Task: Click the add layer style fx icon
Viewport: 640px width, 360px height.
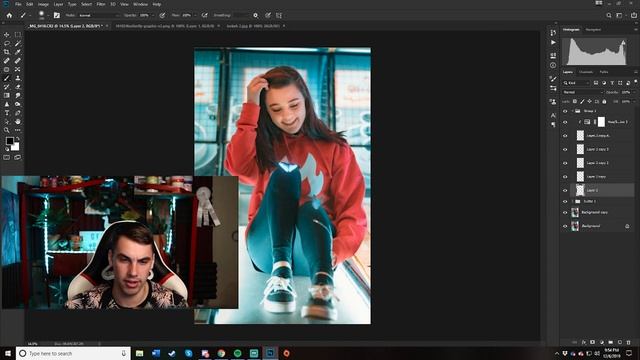Action: [584, 342]
